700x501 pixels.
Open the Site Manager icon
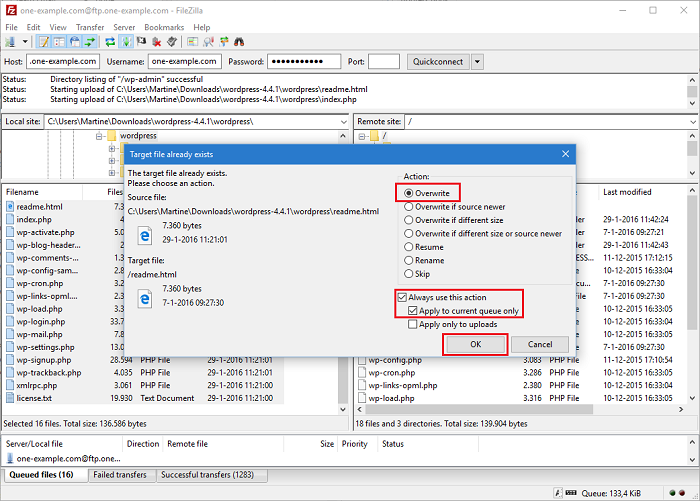tap(10, 42)
